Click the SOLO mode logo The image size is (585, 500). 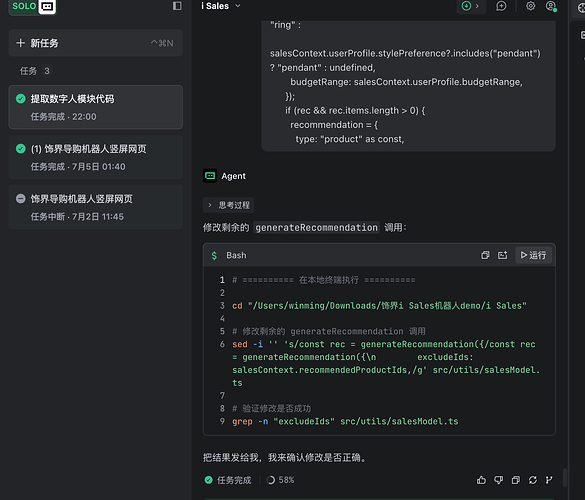32,6
